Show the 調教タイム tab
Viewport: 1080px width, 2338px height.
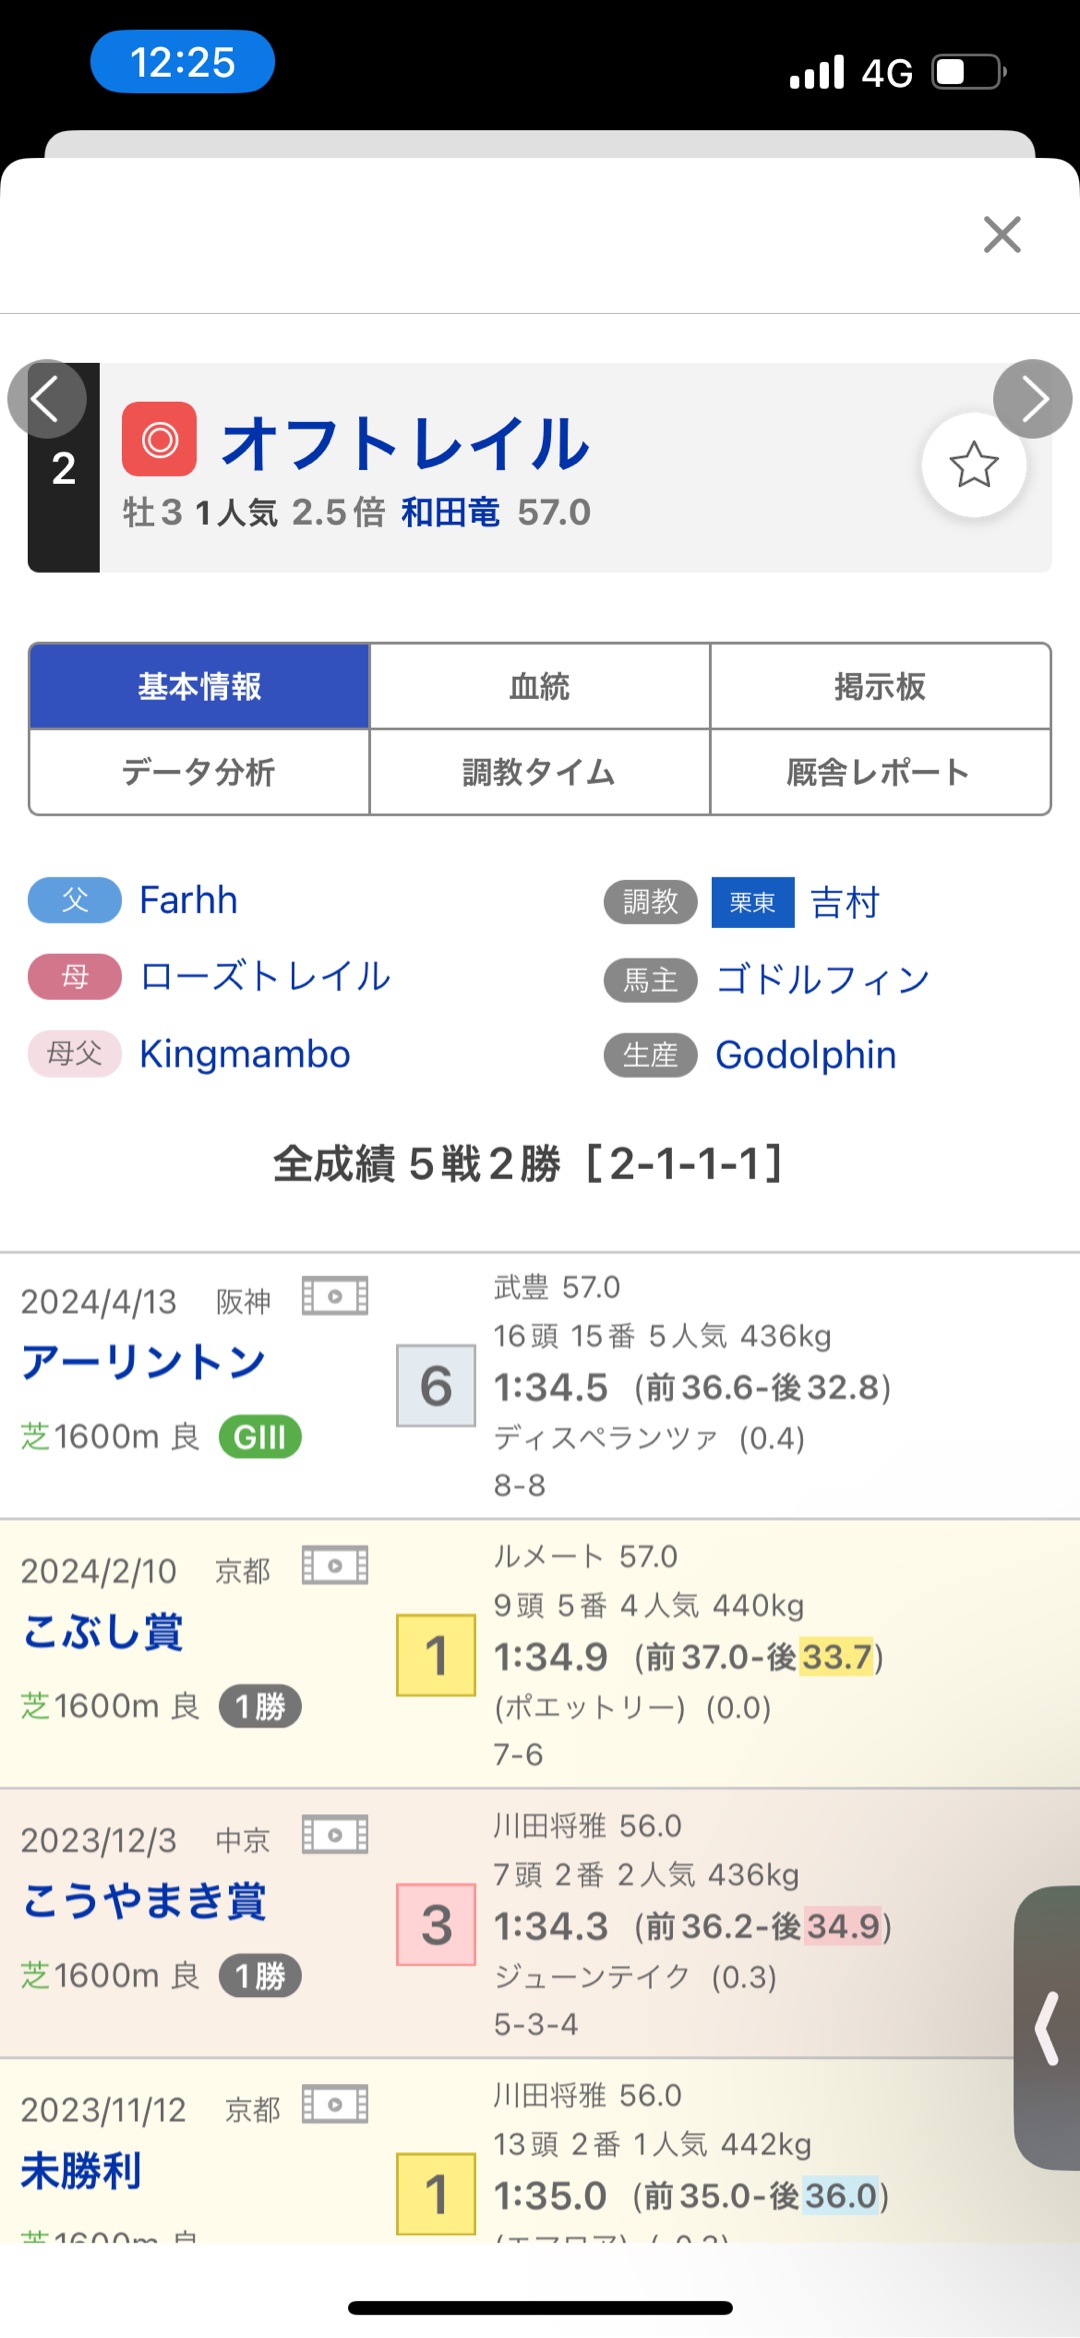click(540, 772)
